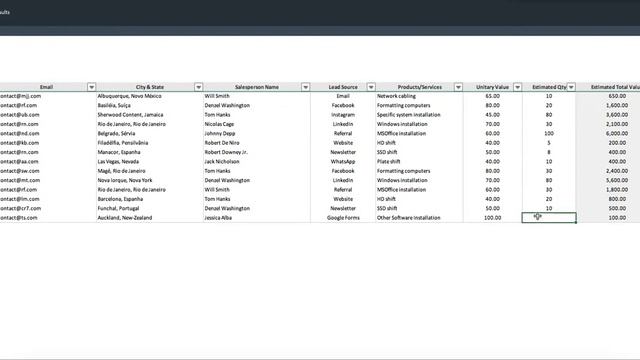The width and height of the screenshot is (640, 360).
Task: Select 'Referral' in the Johnny Depp row
Action: pyautogui.click(x=343, y=133)
